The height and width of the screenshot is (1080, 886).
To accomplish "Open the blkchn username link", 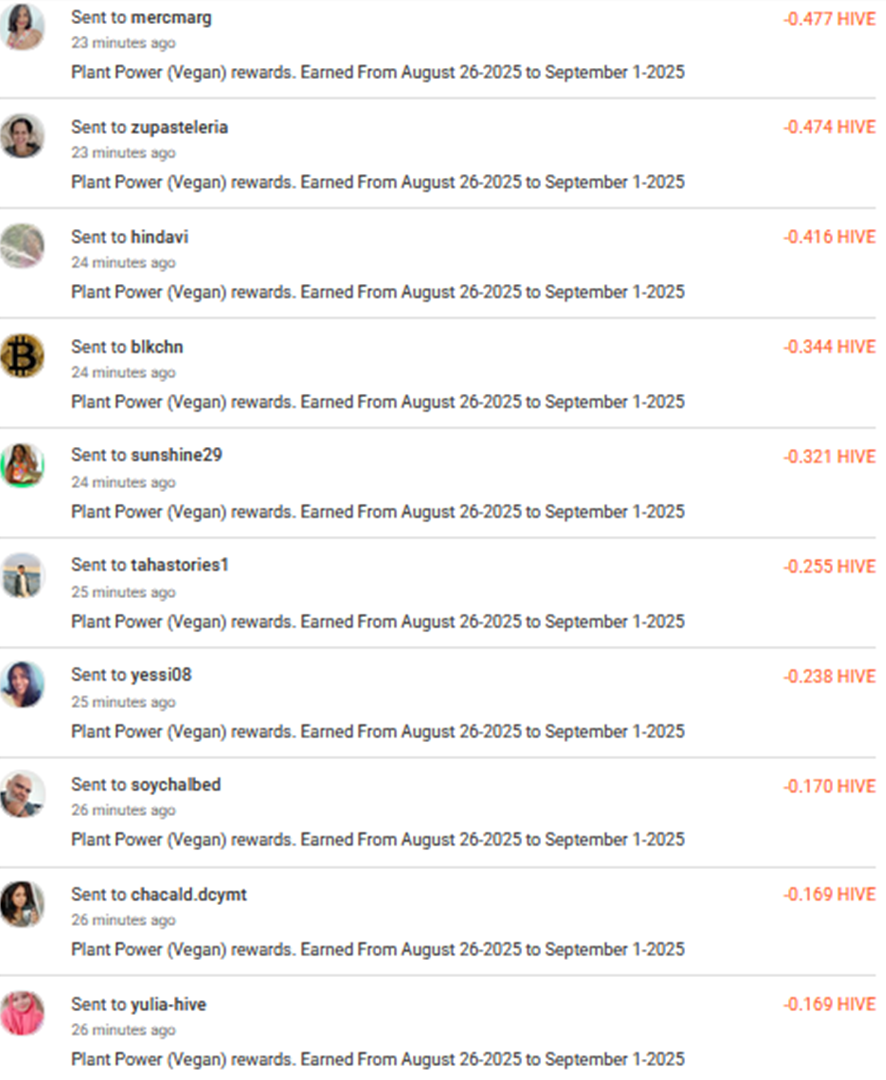I will [157, 347].
